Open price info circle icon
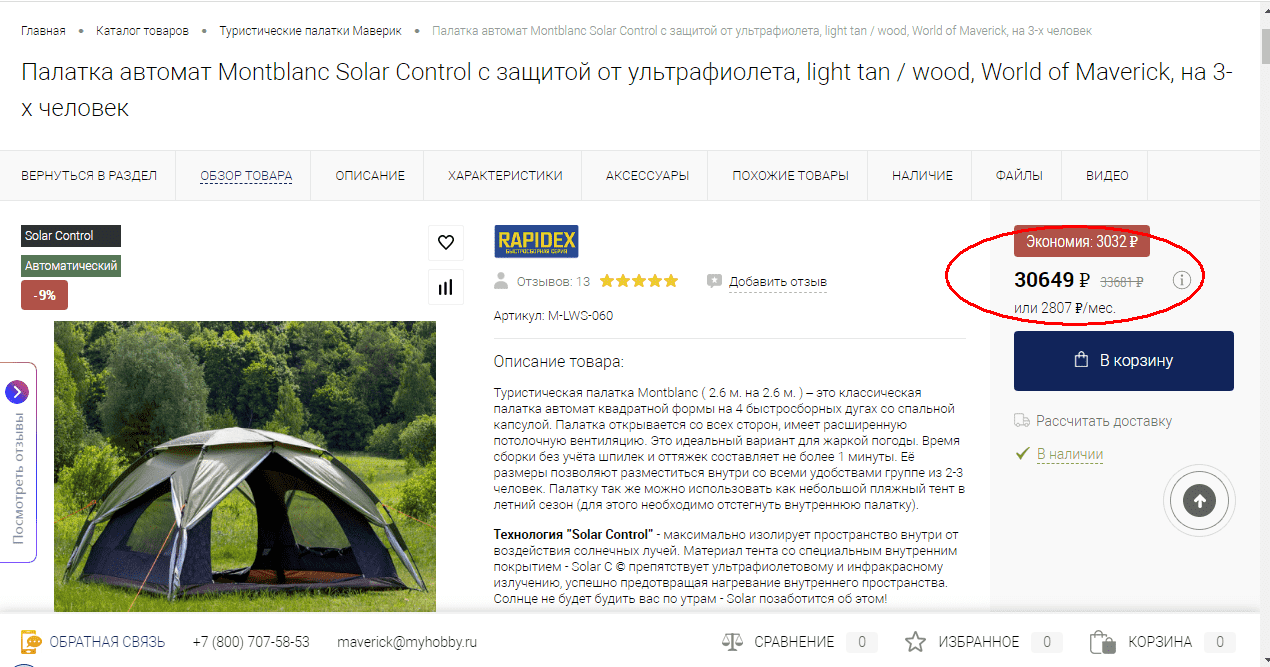Image resolution: width=1270 pixels, height=667 pixels. click(1182, 280)
